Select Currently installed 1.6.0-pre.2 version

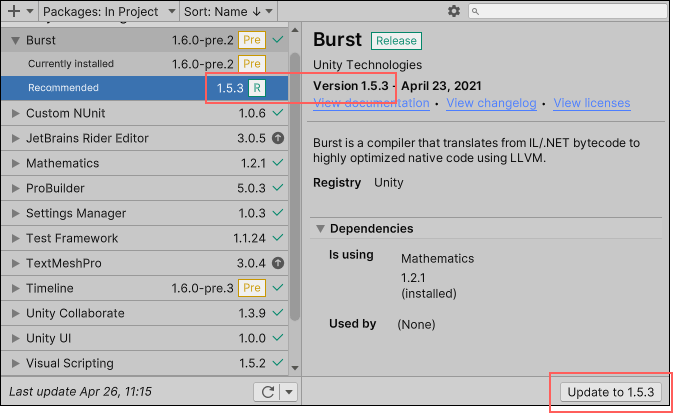point(145,64)
